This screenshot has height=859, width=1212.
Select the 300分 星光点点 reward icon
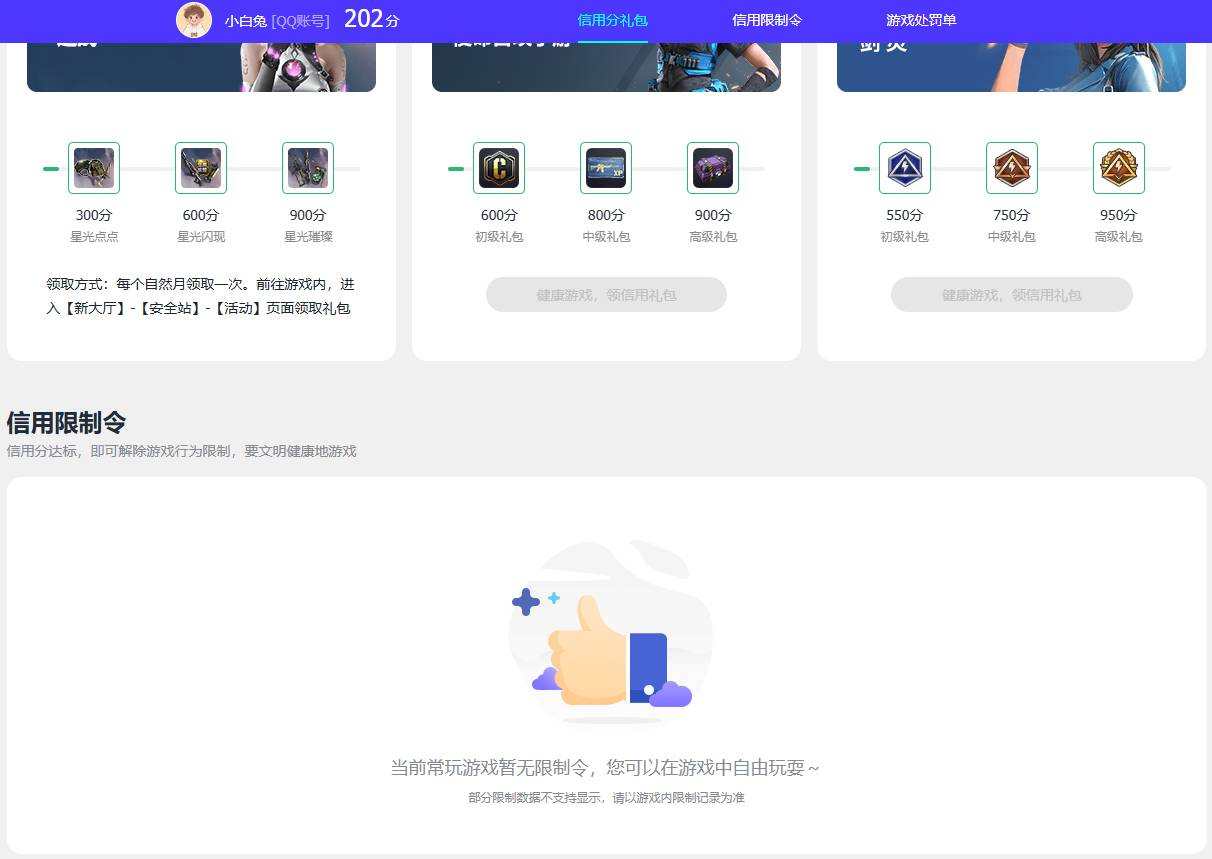(94, 168)
